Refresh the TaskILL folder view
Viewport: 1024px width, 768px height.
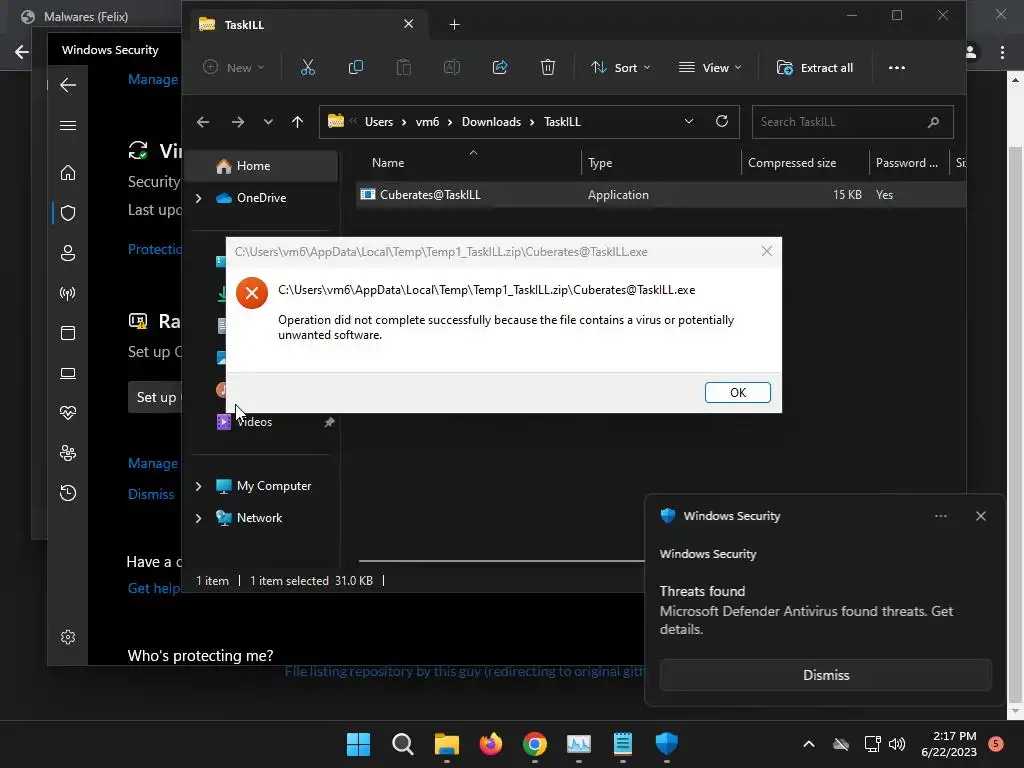click(x=722, y=121)
